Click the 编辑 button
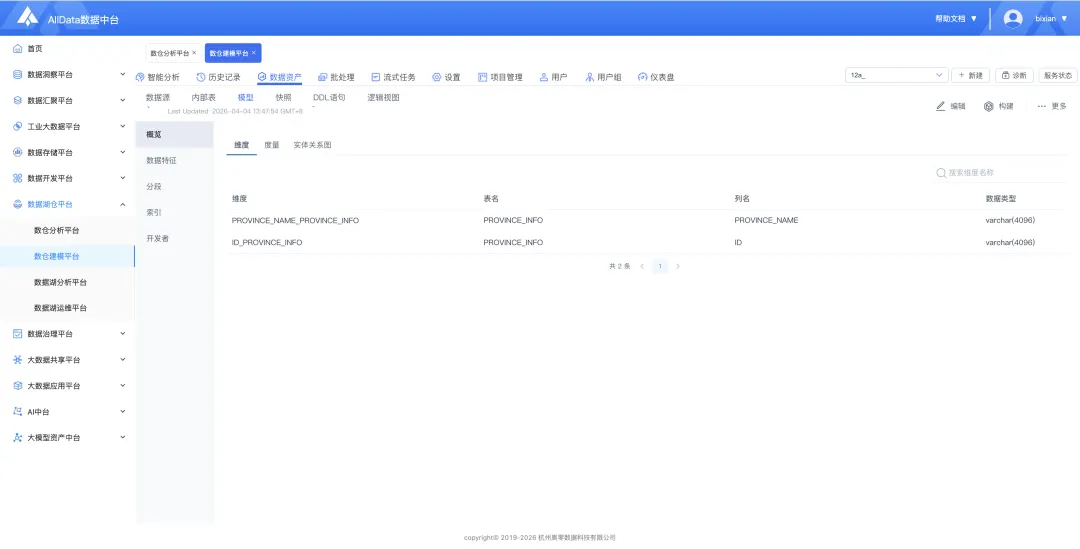 pyautogui.click(x=951, y=106)
